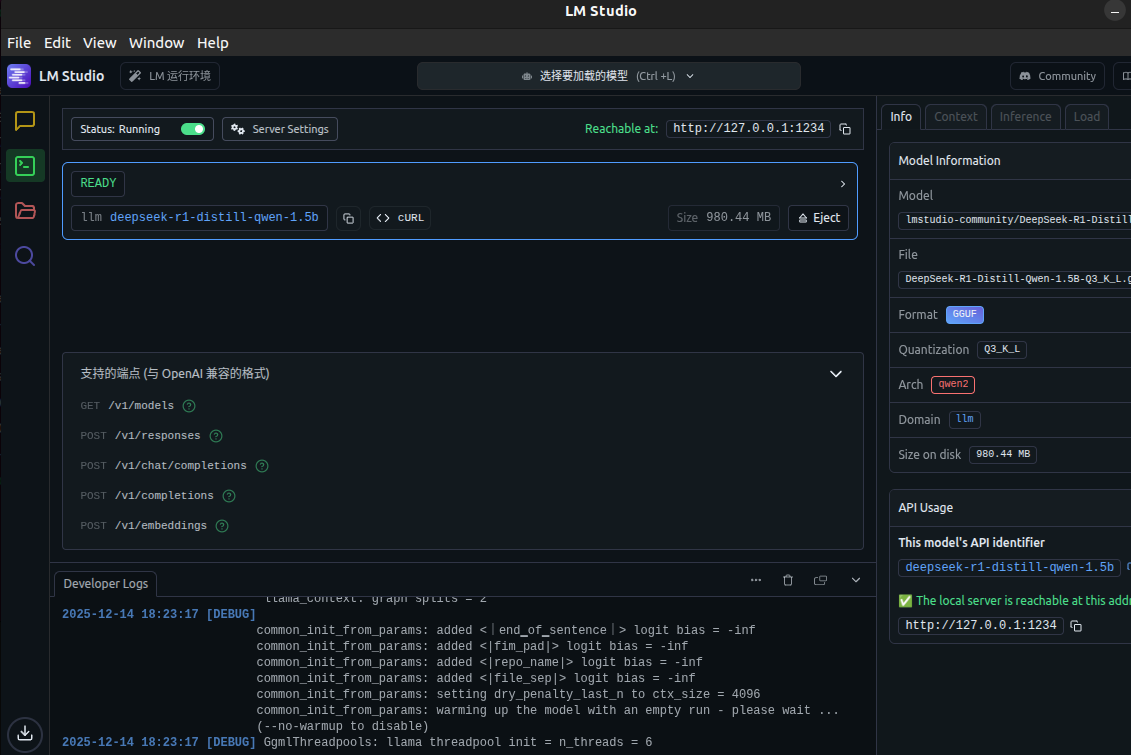Screen dimensions: 1131x755
Task: Click help icon next to /v1/chat/completions
Action: click(262, 466)
